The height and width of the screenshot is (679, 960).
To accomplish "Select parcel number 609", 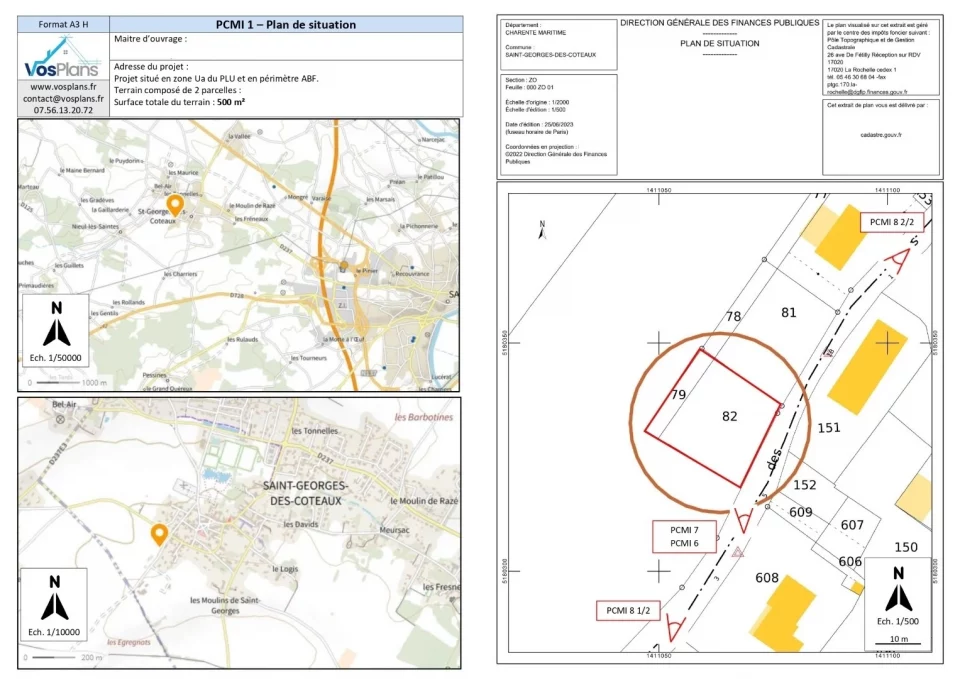I will (x=801, y=512).
